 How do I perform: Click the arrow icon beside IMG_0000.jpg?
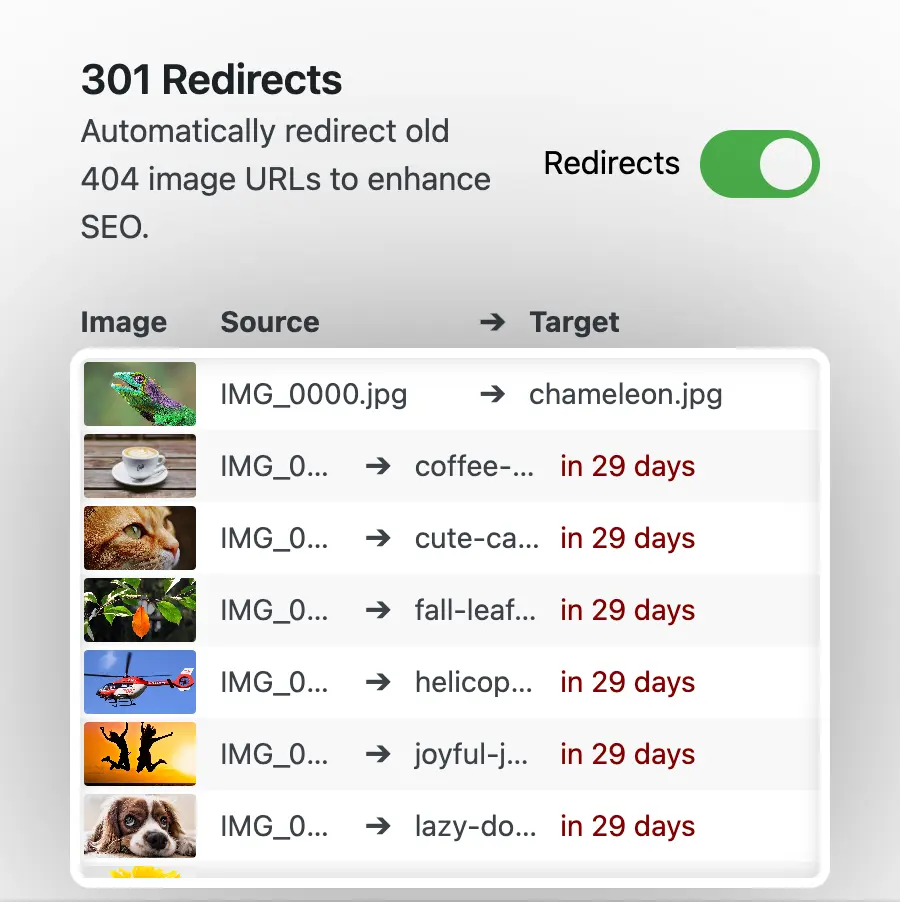coord(492,394)
